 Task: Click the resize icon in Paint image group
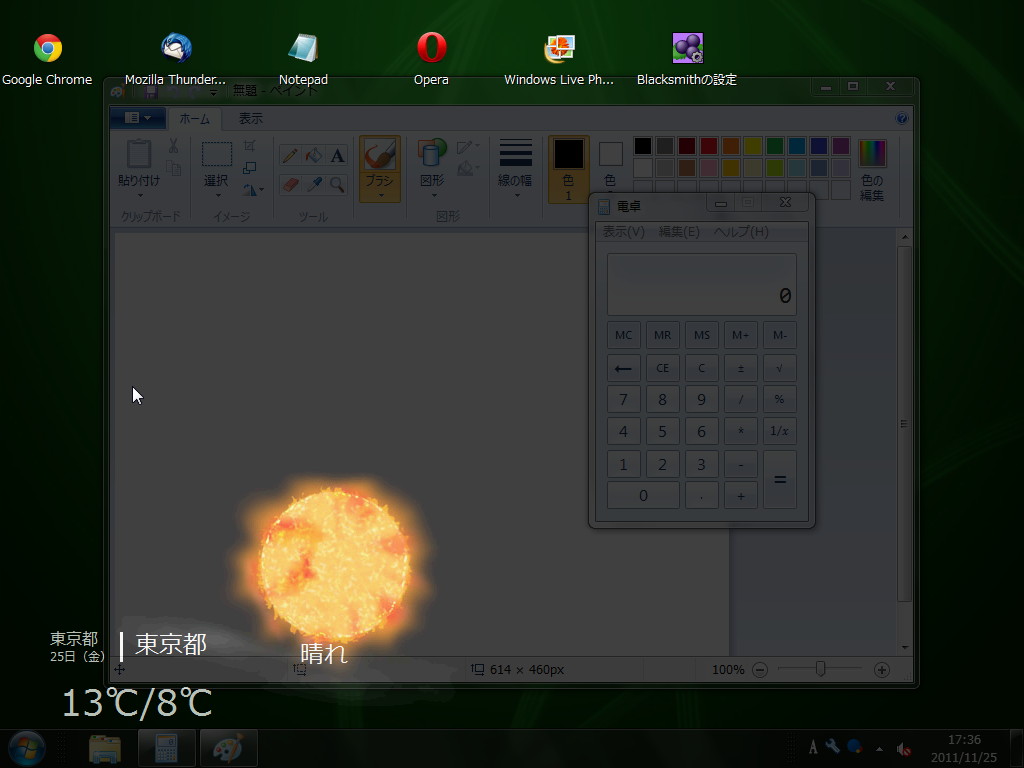click(x=249, y=168)
